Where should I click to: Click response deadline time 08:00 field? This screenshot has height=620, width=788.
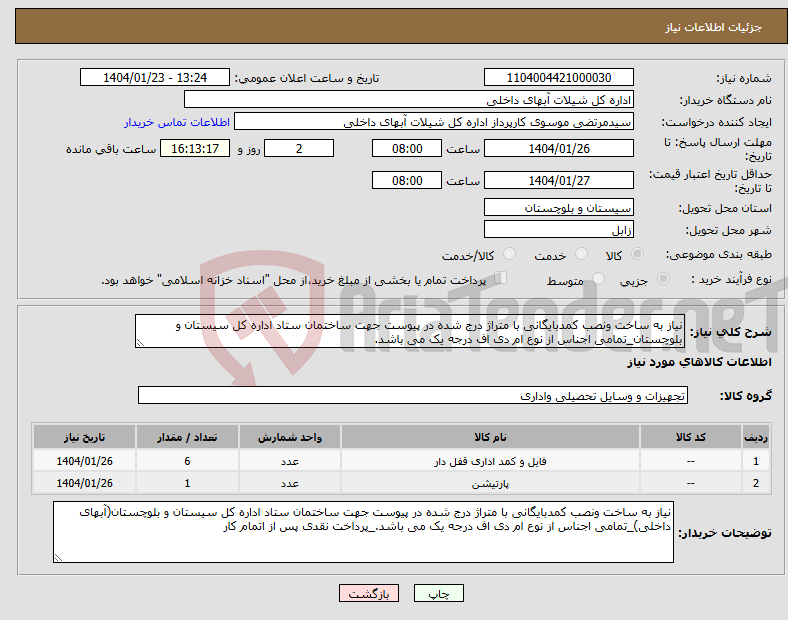(407, 149)
